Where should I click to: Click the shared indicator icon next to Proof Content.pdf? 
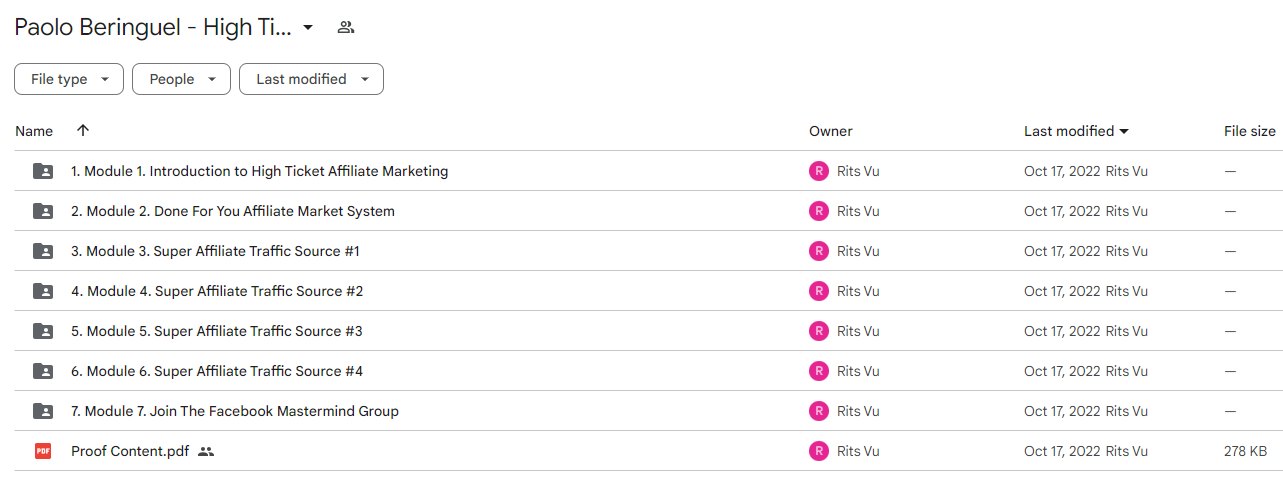tap(206, 451)
